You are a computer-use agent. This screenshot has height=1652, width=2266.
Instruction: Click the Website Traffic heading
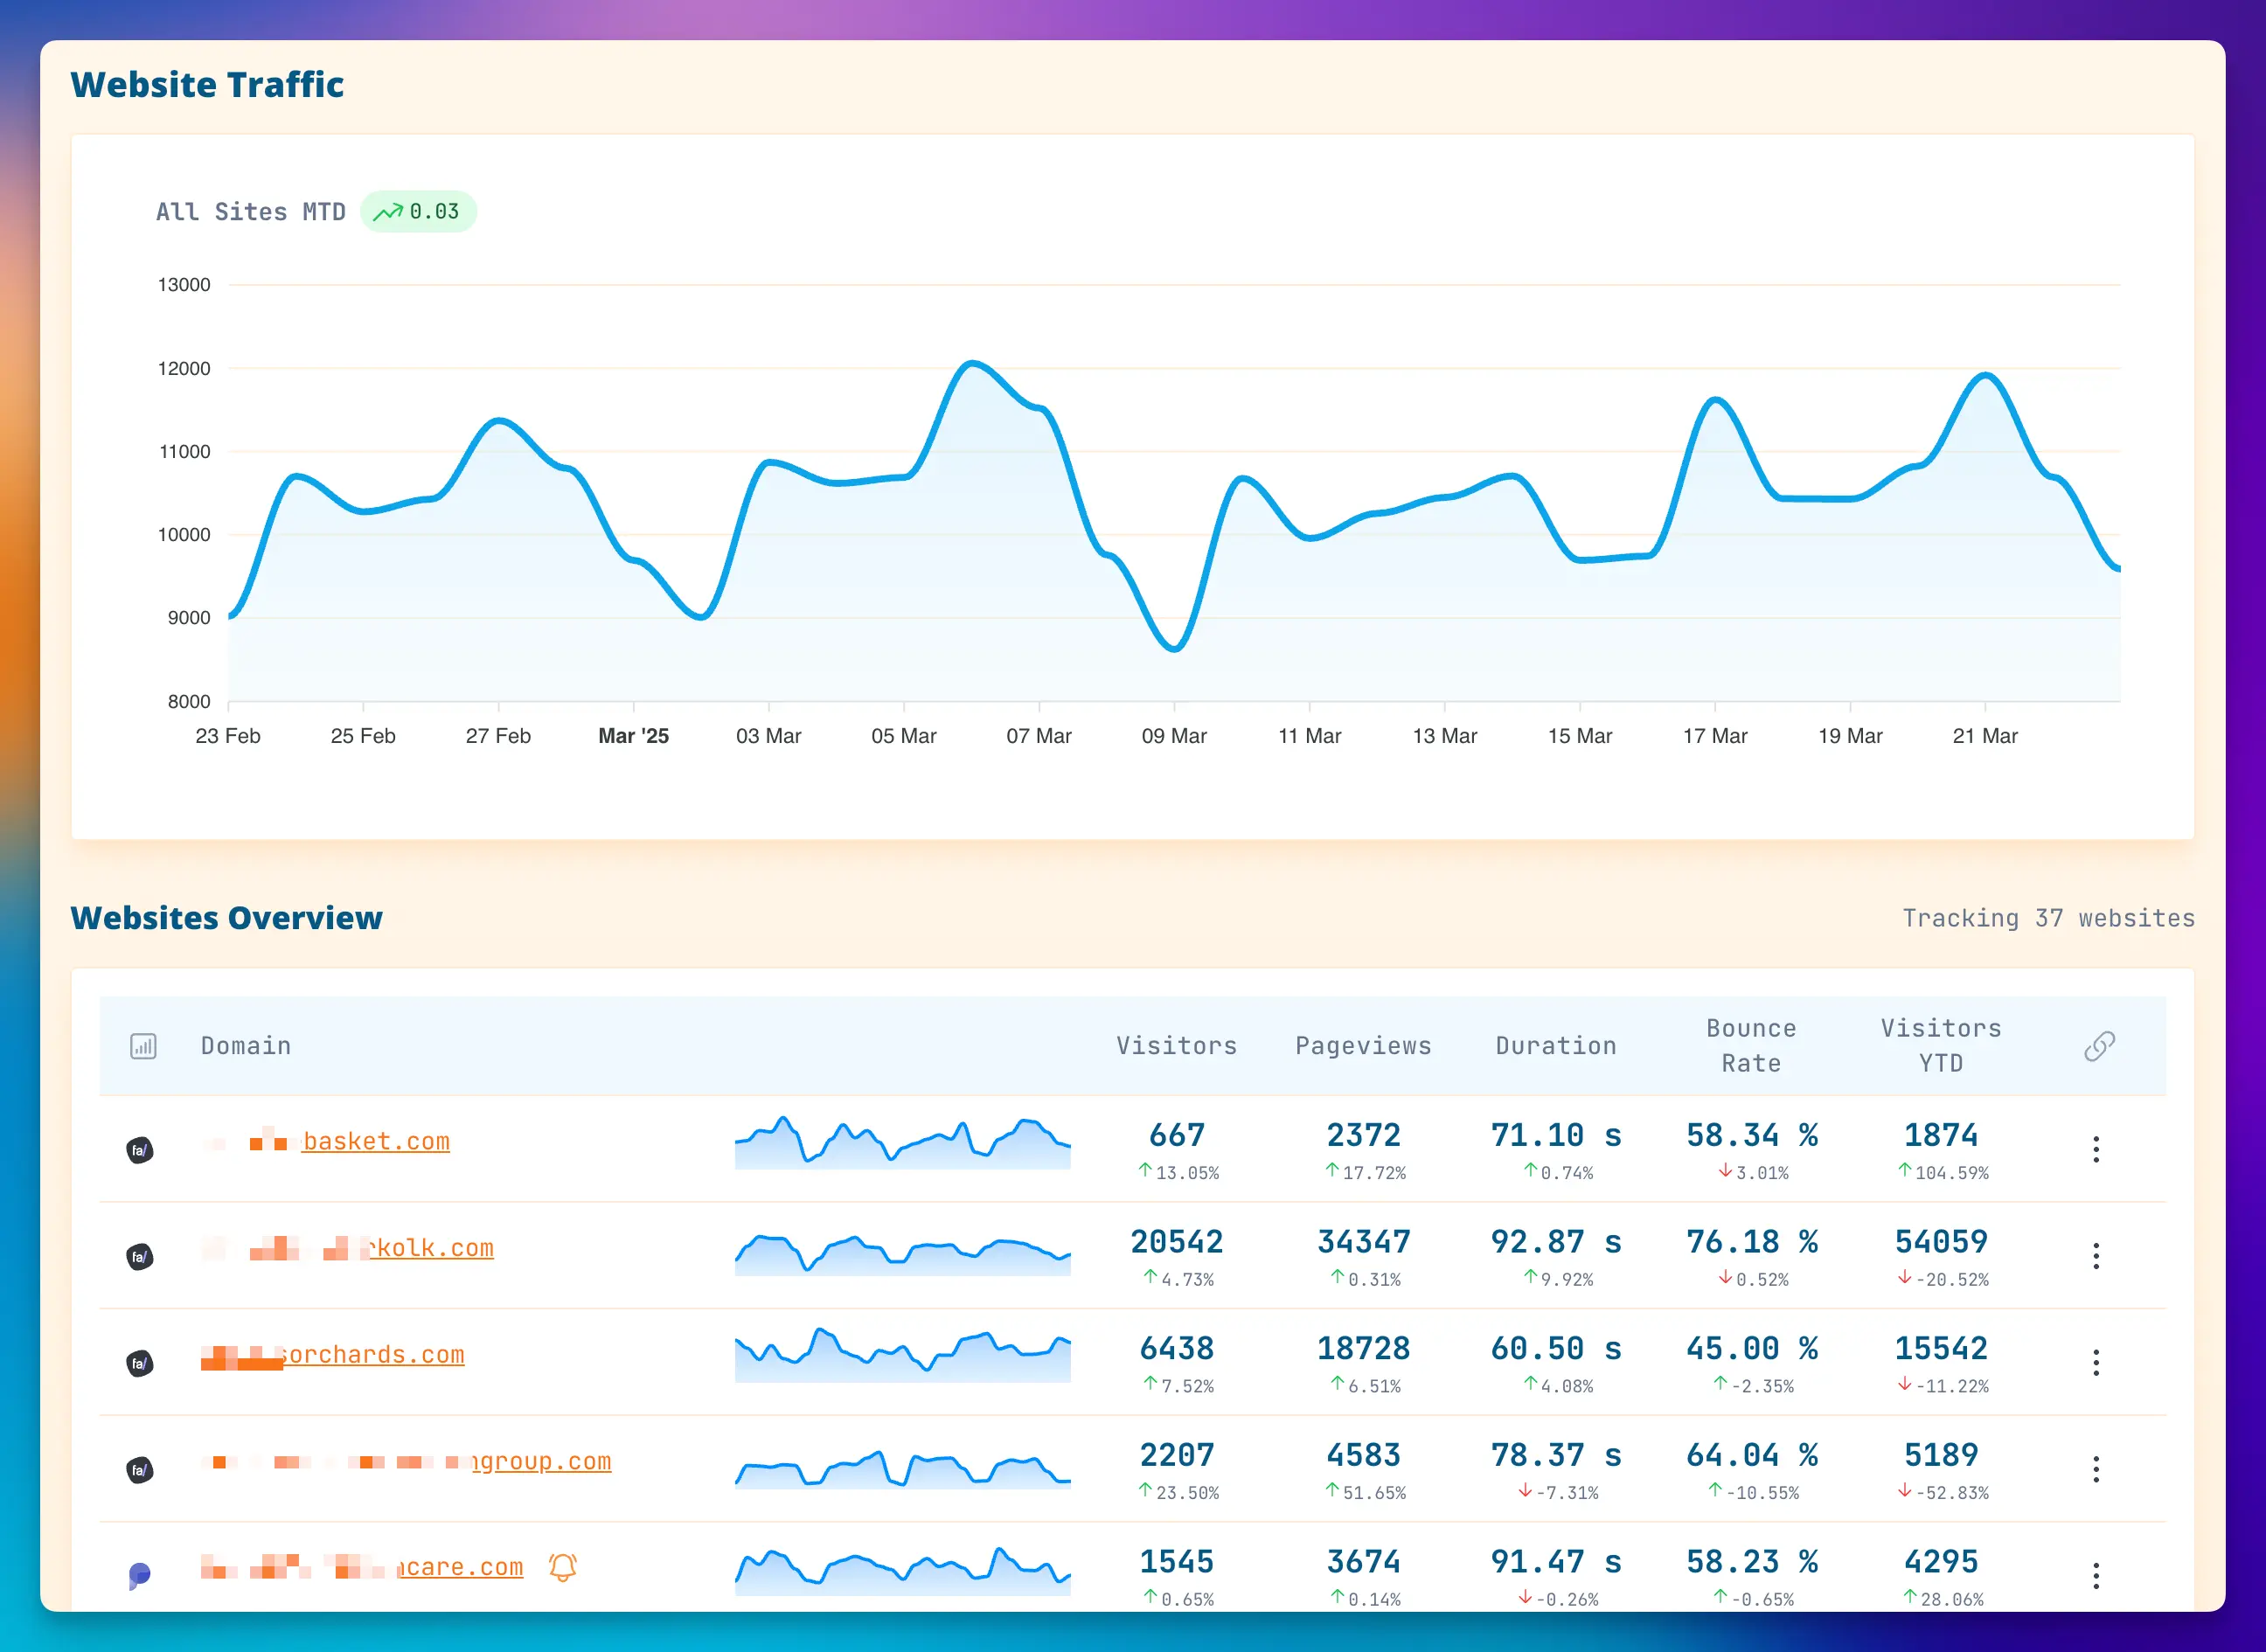coord(207,85)
